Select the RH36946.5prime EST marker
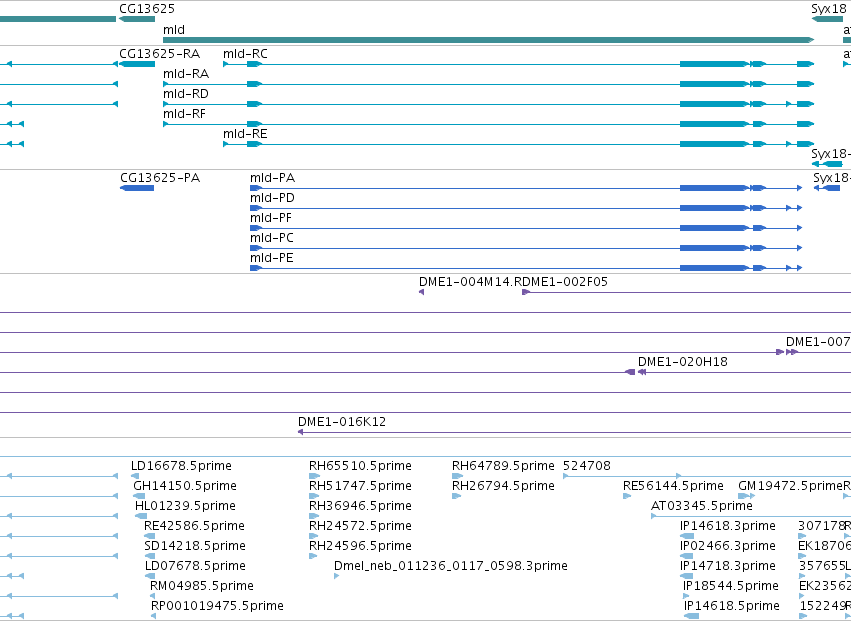The width and height of the screenshot is (851, 621). click(313, 516)
